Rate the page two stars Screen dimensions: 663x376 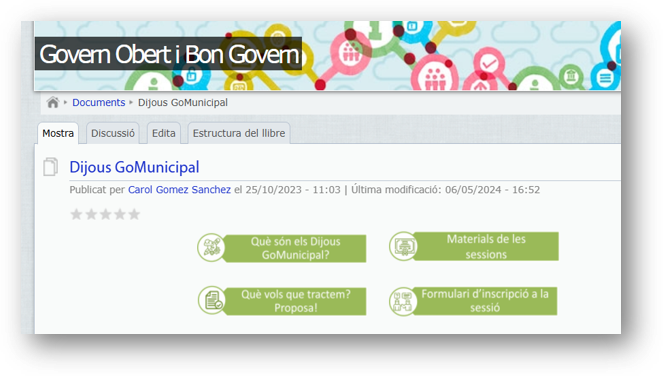pyautogui.click(x=91, y=214)
